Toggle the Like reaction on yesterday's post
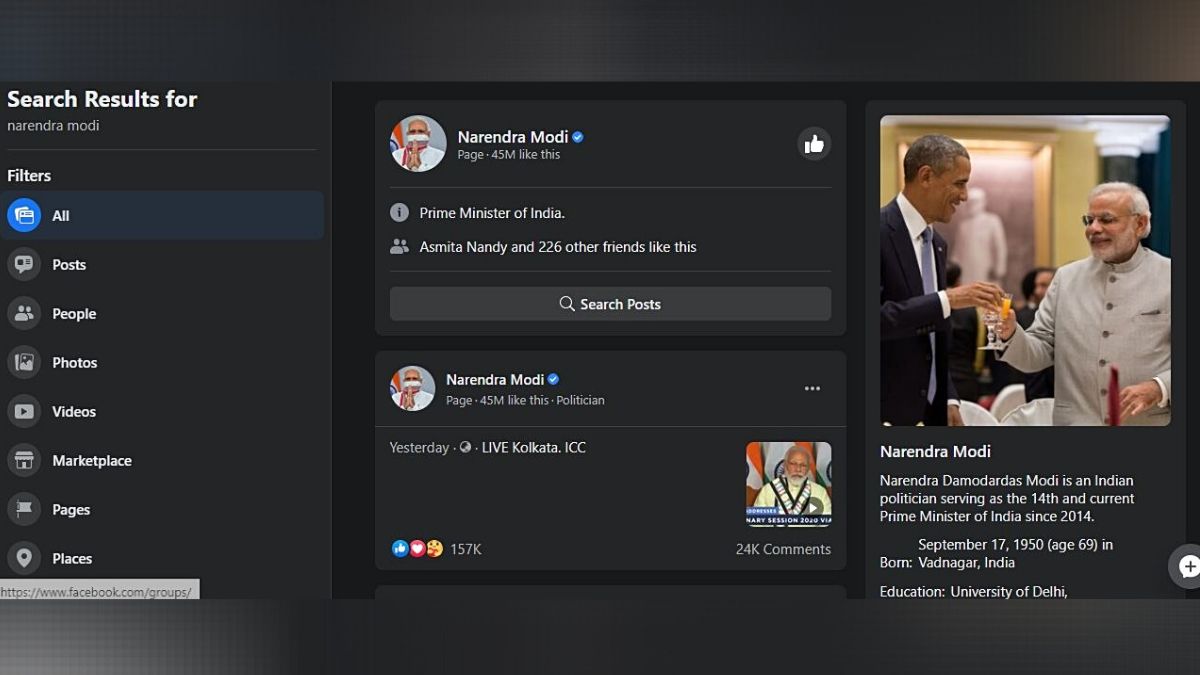 399,548
